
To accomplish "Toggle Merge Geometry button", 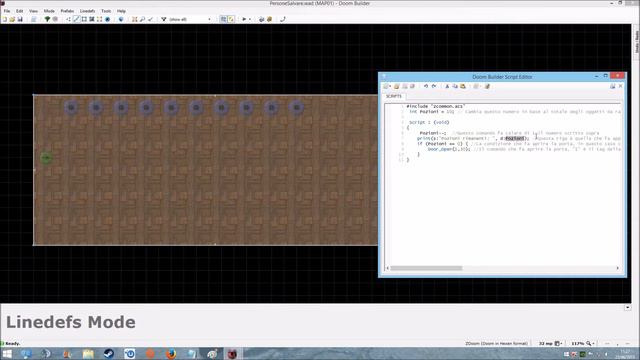I will coord(231,19).
